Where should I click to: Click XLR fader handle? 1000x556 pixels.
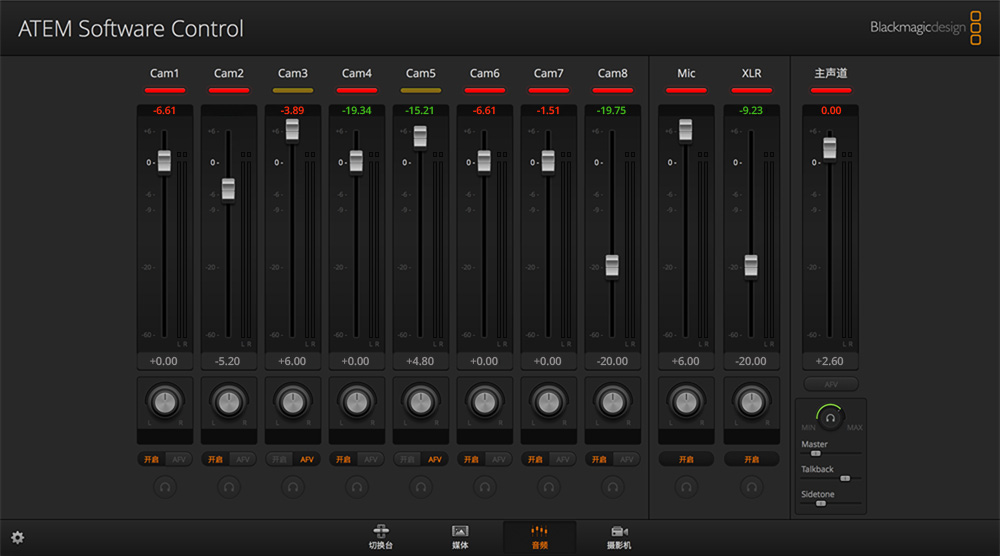point(751,265)
